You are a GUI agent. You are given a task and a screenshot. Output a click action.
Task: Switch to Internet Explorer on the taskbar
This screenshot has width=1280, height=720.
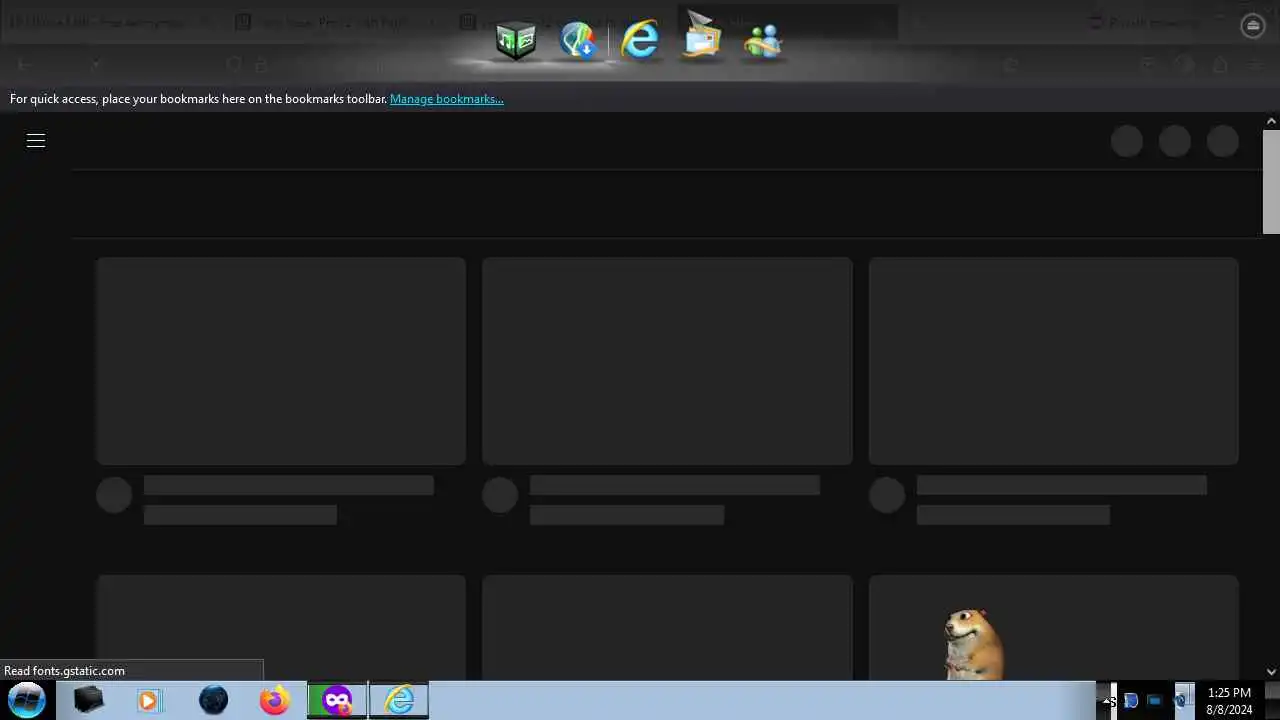coord(399,700)
